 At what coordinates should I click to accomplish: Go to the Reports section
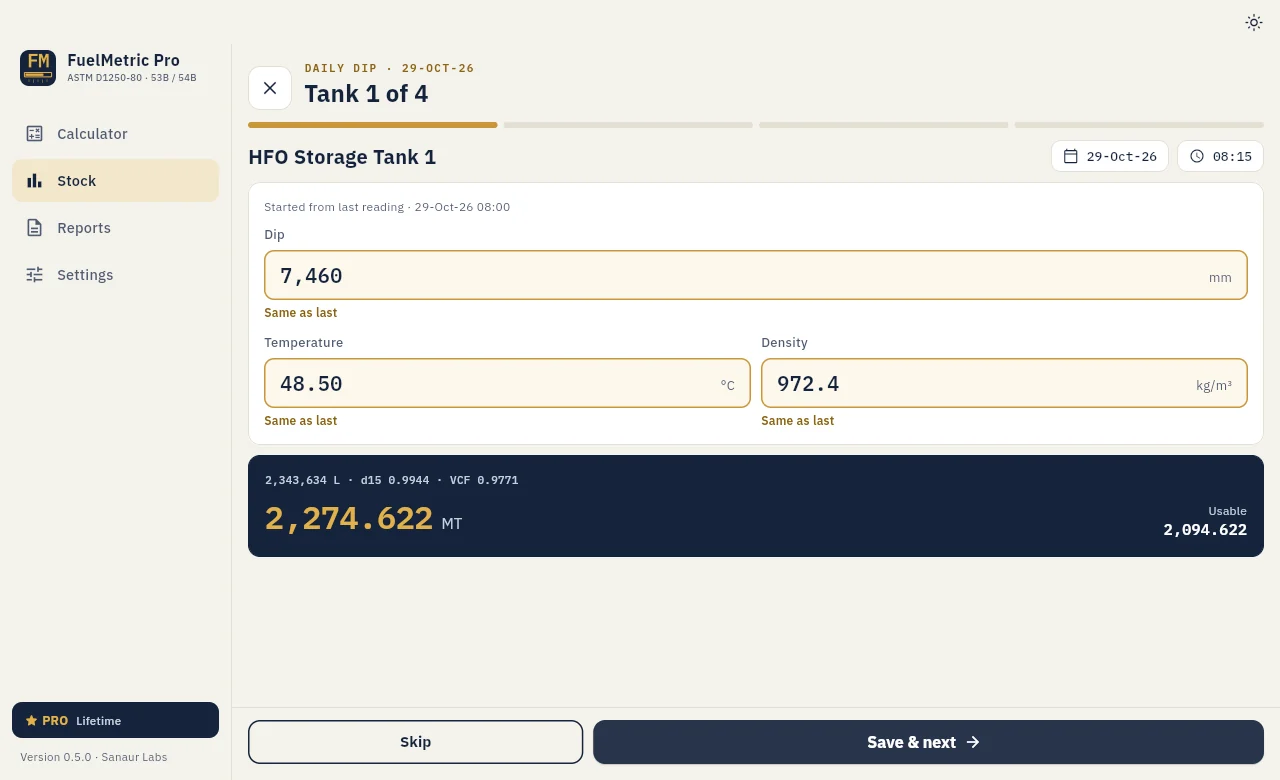[115, 228]
